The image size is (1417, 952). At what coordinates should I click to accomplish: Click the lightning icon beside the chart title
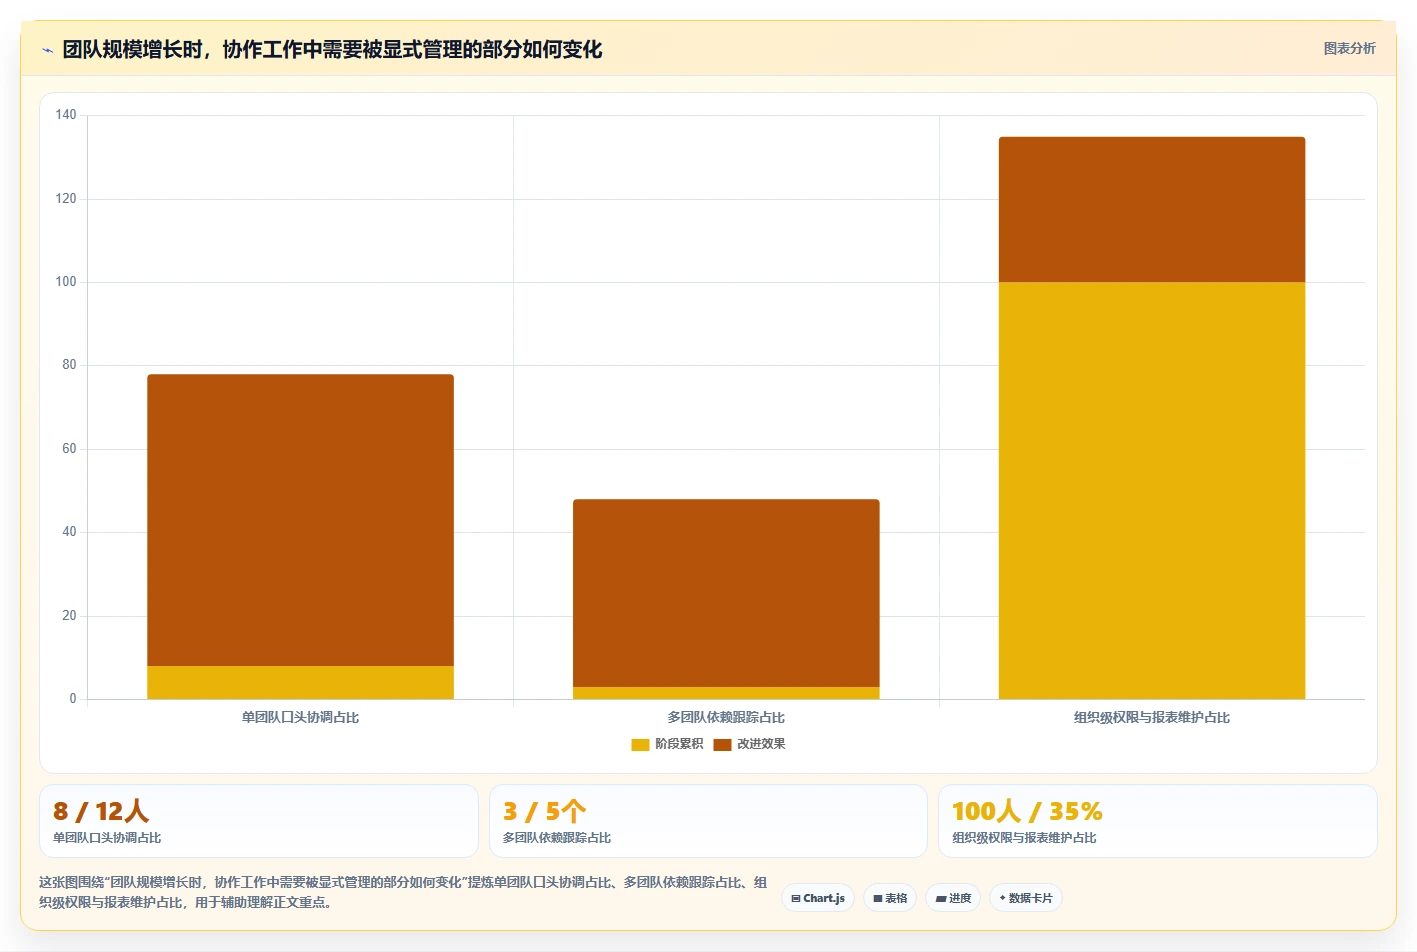(x=47, y=50)
